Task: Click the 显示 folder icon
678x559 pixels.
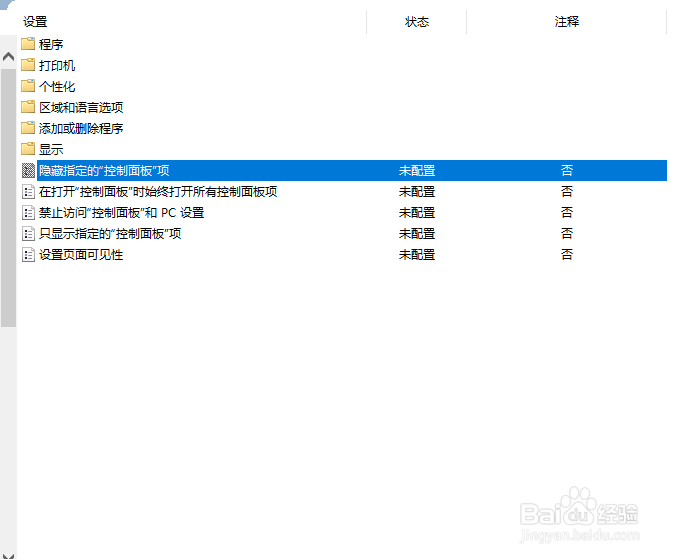Action: coord(28,149)
